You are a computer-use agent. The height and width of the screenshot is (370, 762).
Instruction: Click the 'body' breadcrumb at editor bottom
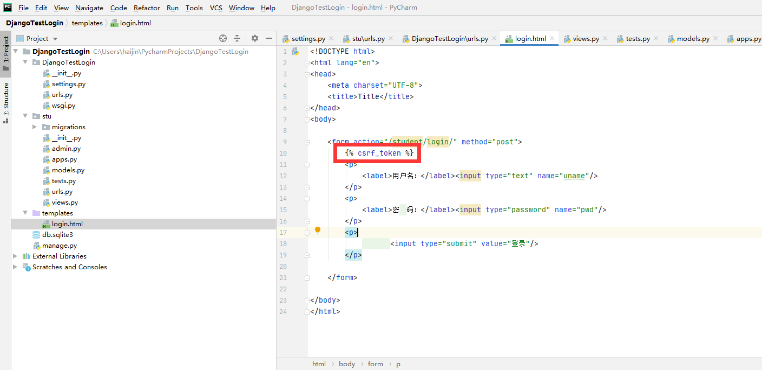(x=347, y=364)
